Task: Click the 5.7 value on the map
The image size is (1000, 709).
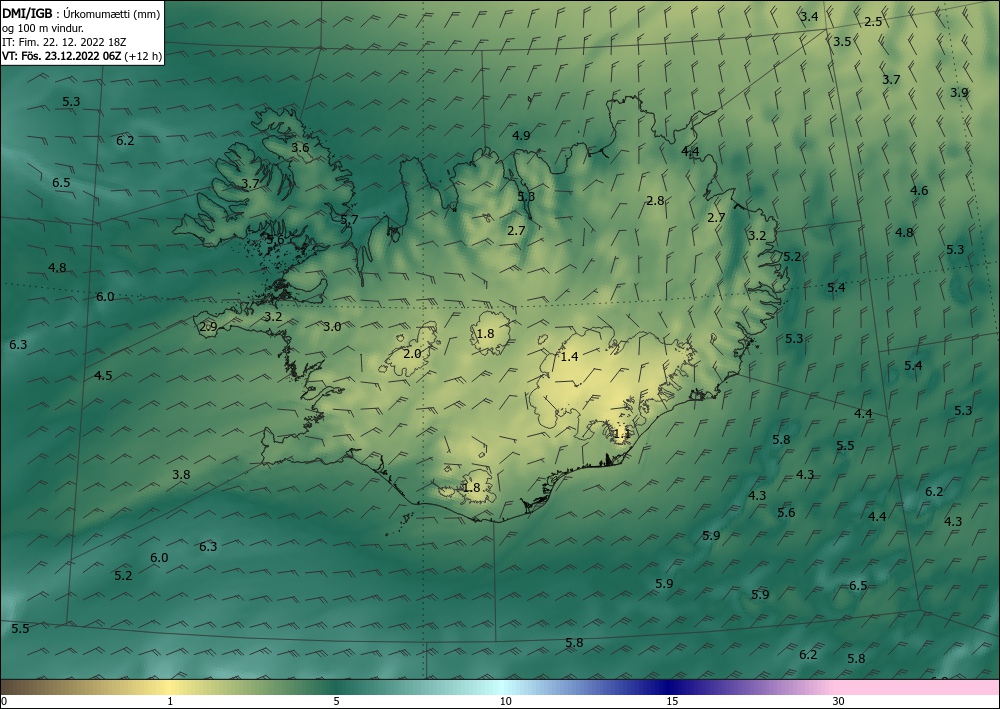Action: coord(349,220)
